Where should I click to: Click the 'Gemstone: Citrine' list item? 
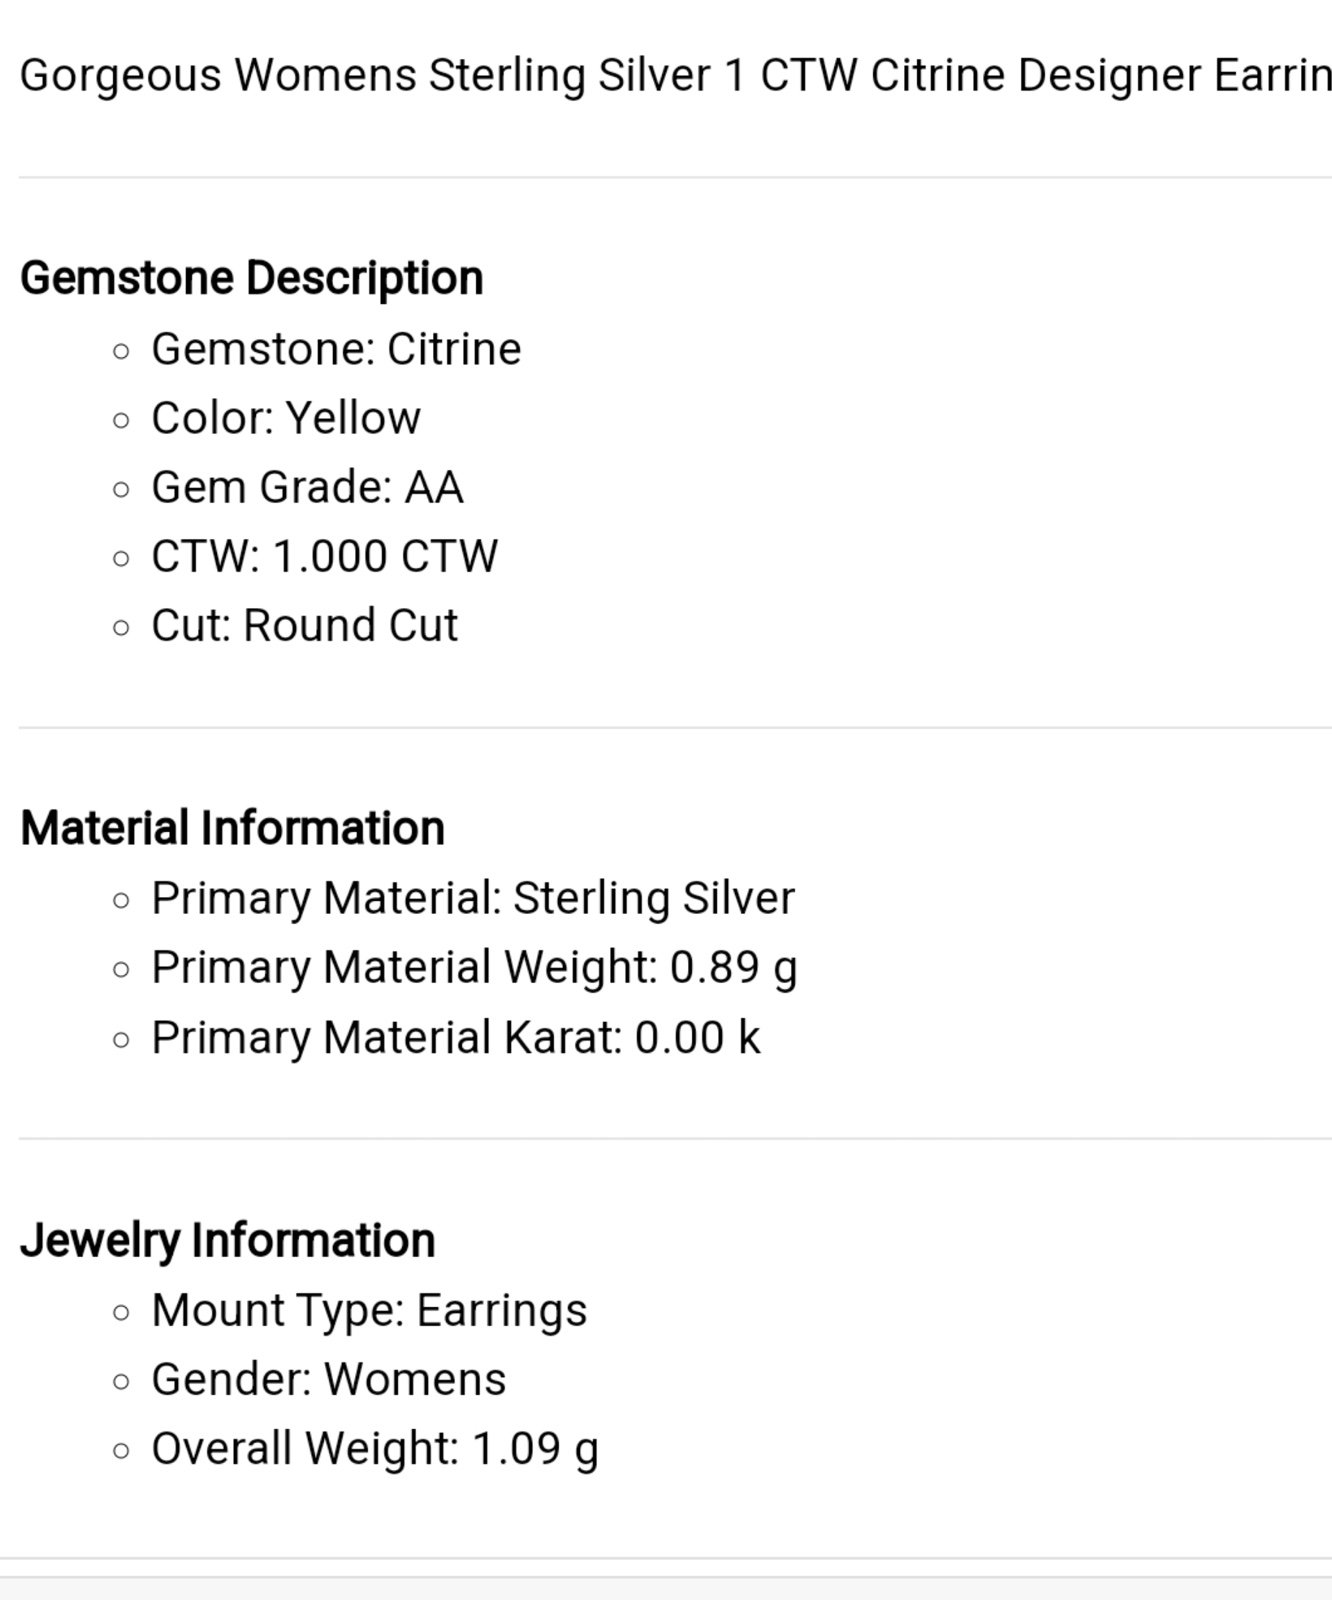[x=336, y=350]
